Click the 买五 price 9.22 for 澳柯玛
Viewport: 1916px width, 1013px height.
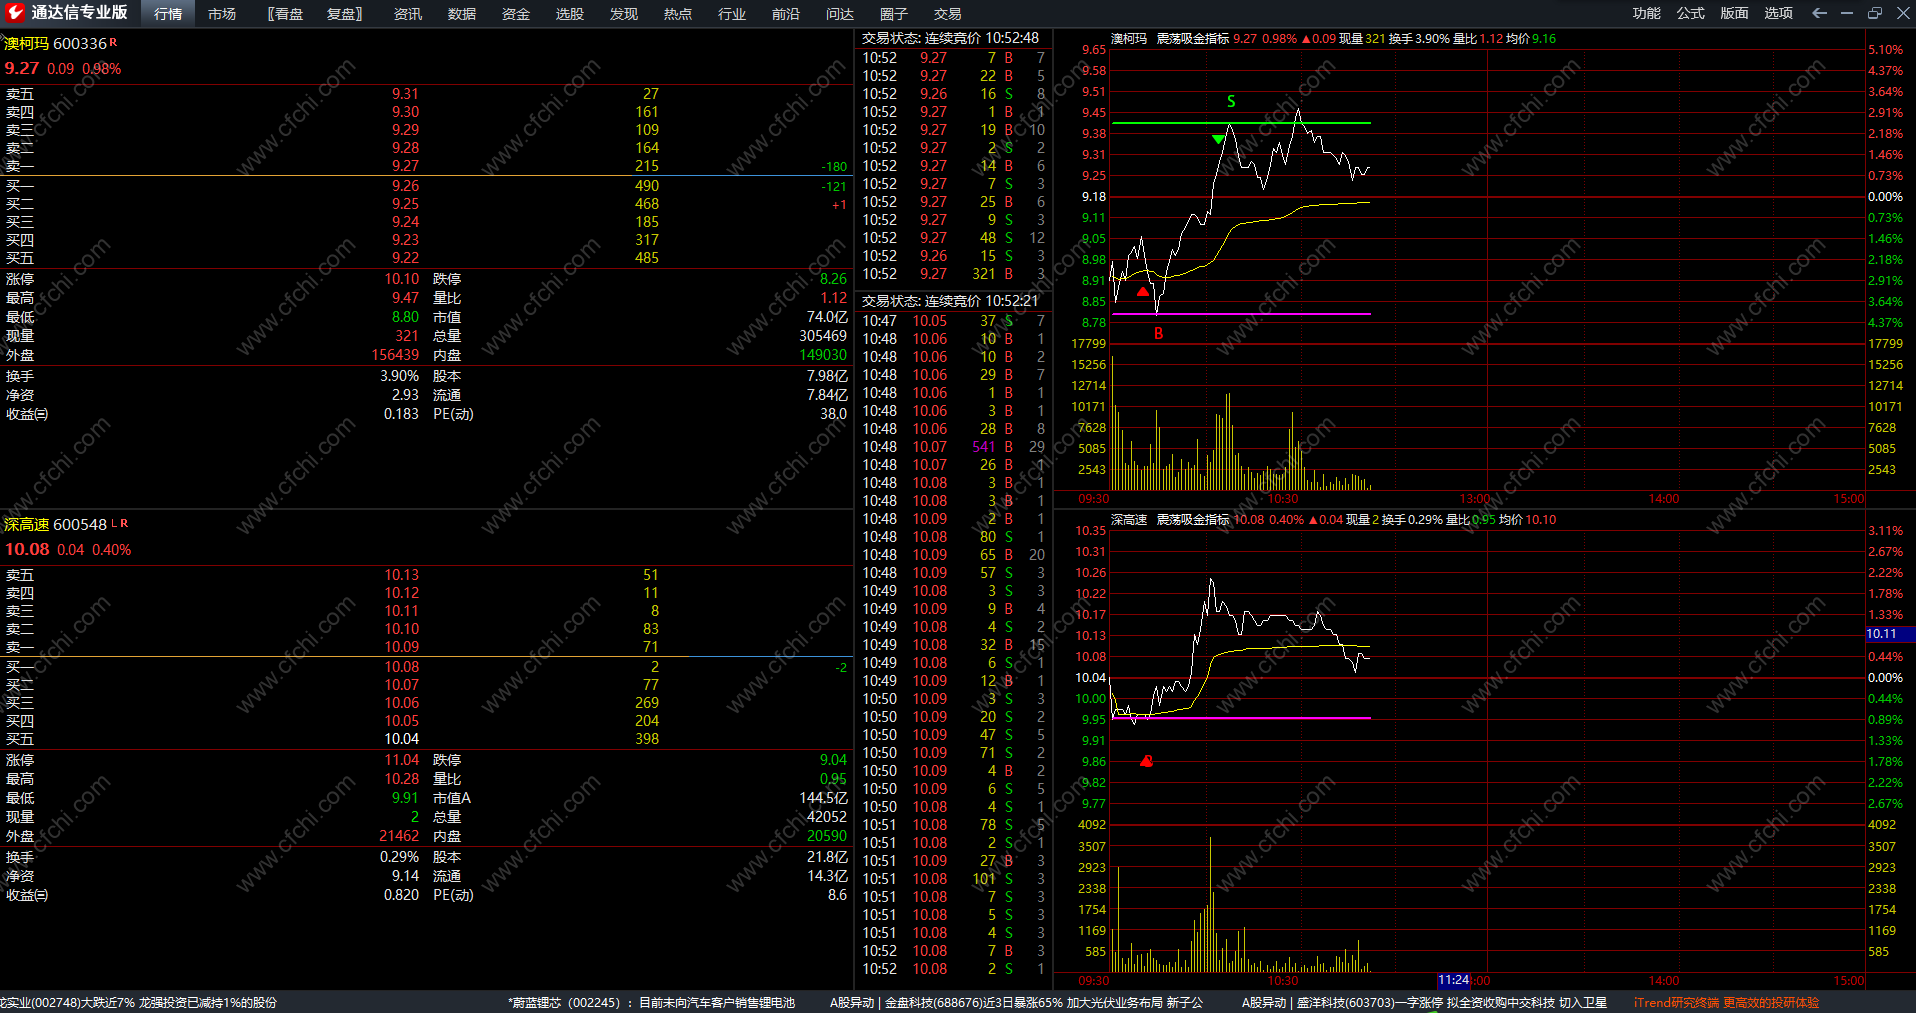pos(405,258)
